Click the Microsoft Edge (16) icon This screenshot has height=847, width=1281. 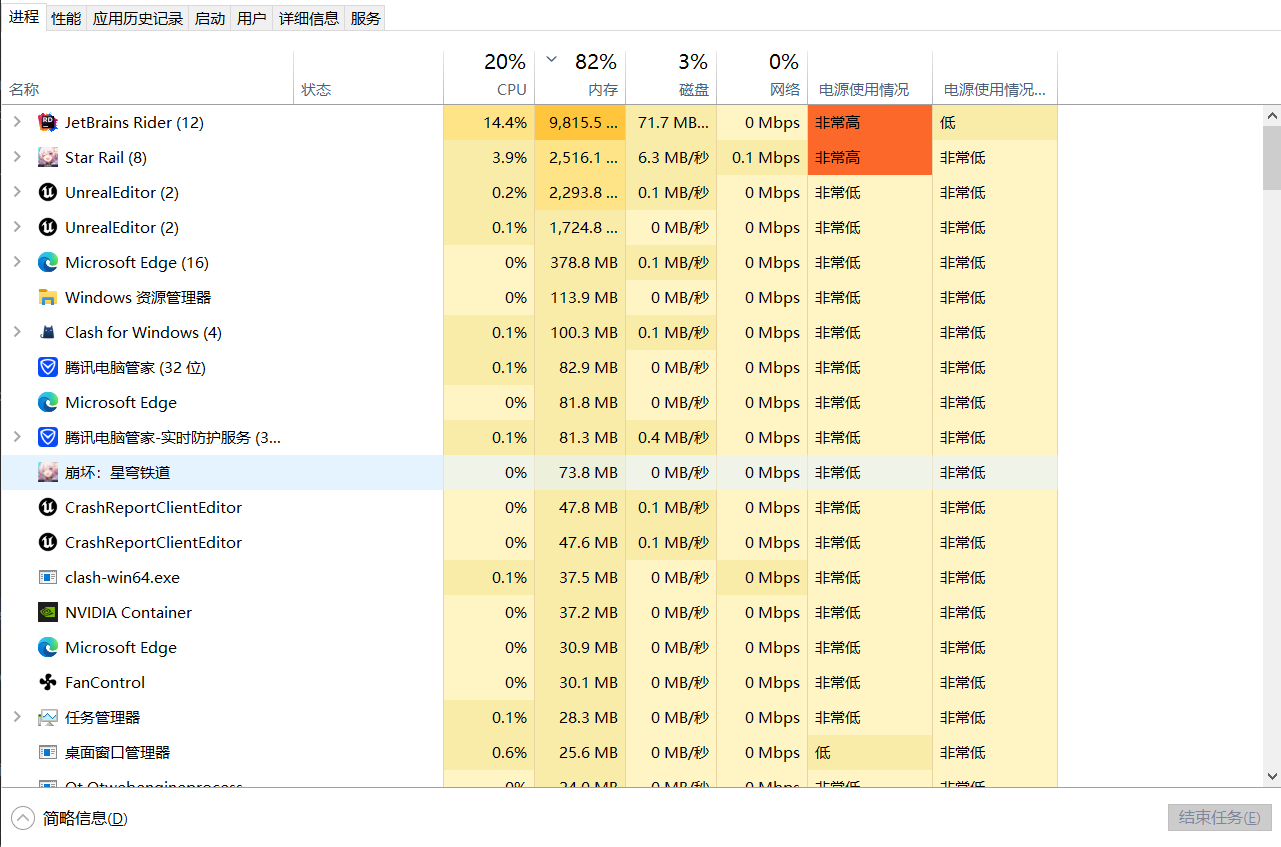(x=47, y=262)
